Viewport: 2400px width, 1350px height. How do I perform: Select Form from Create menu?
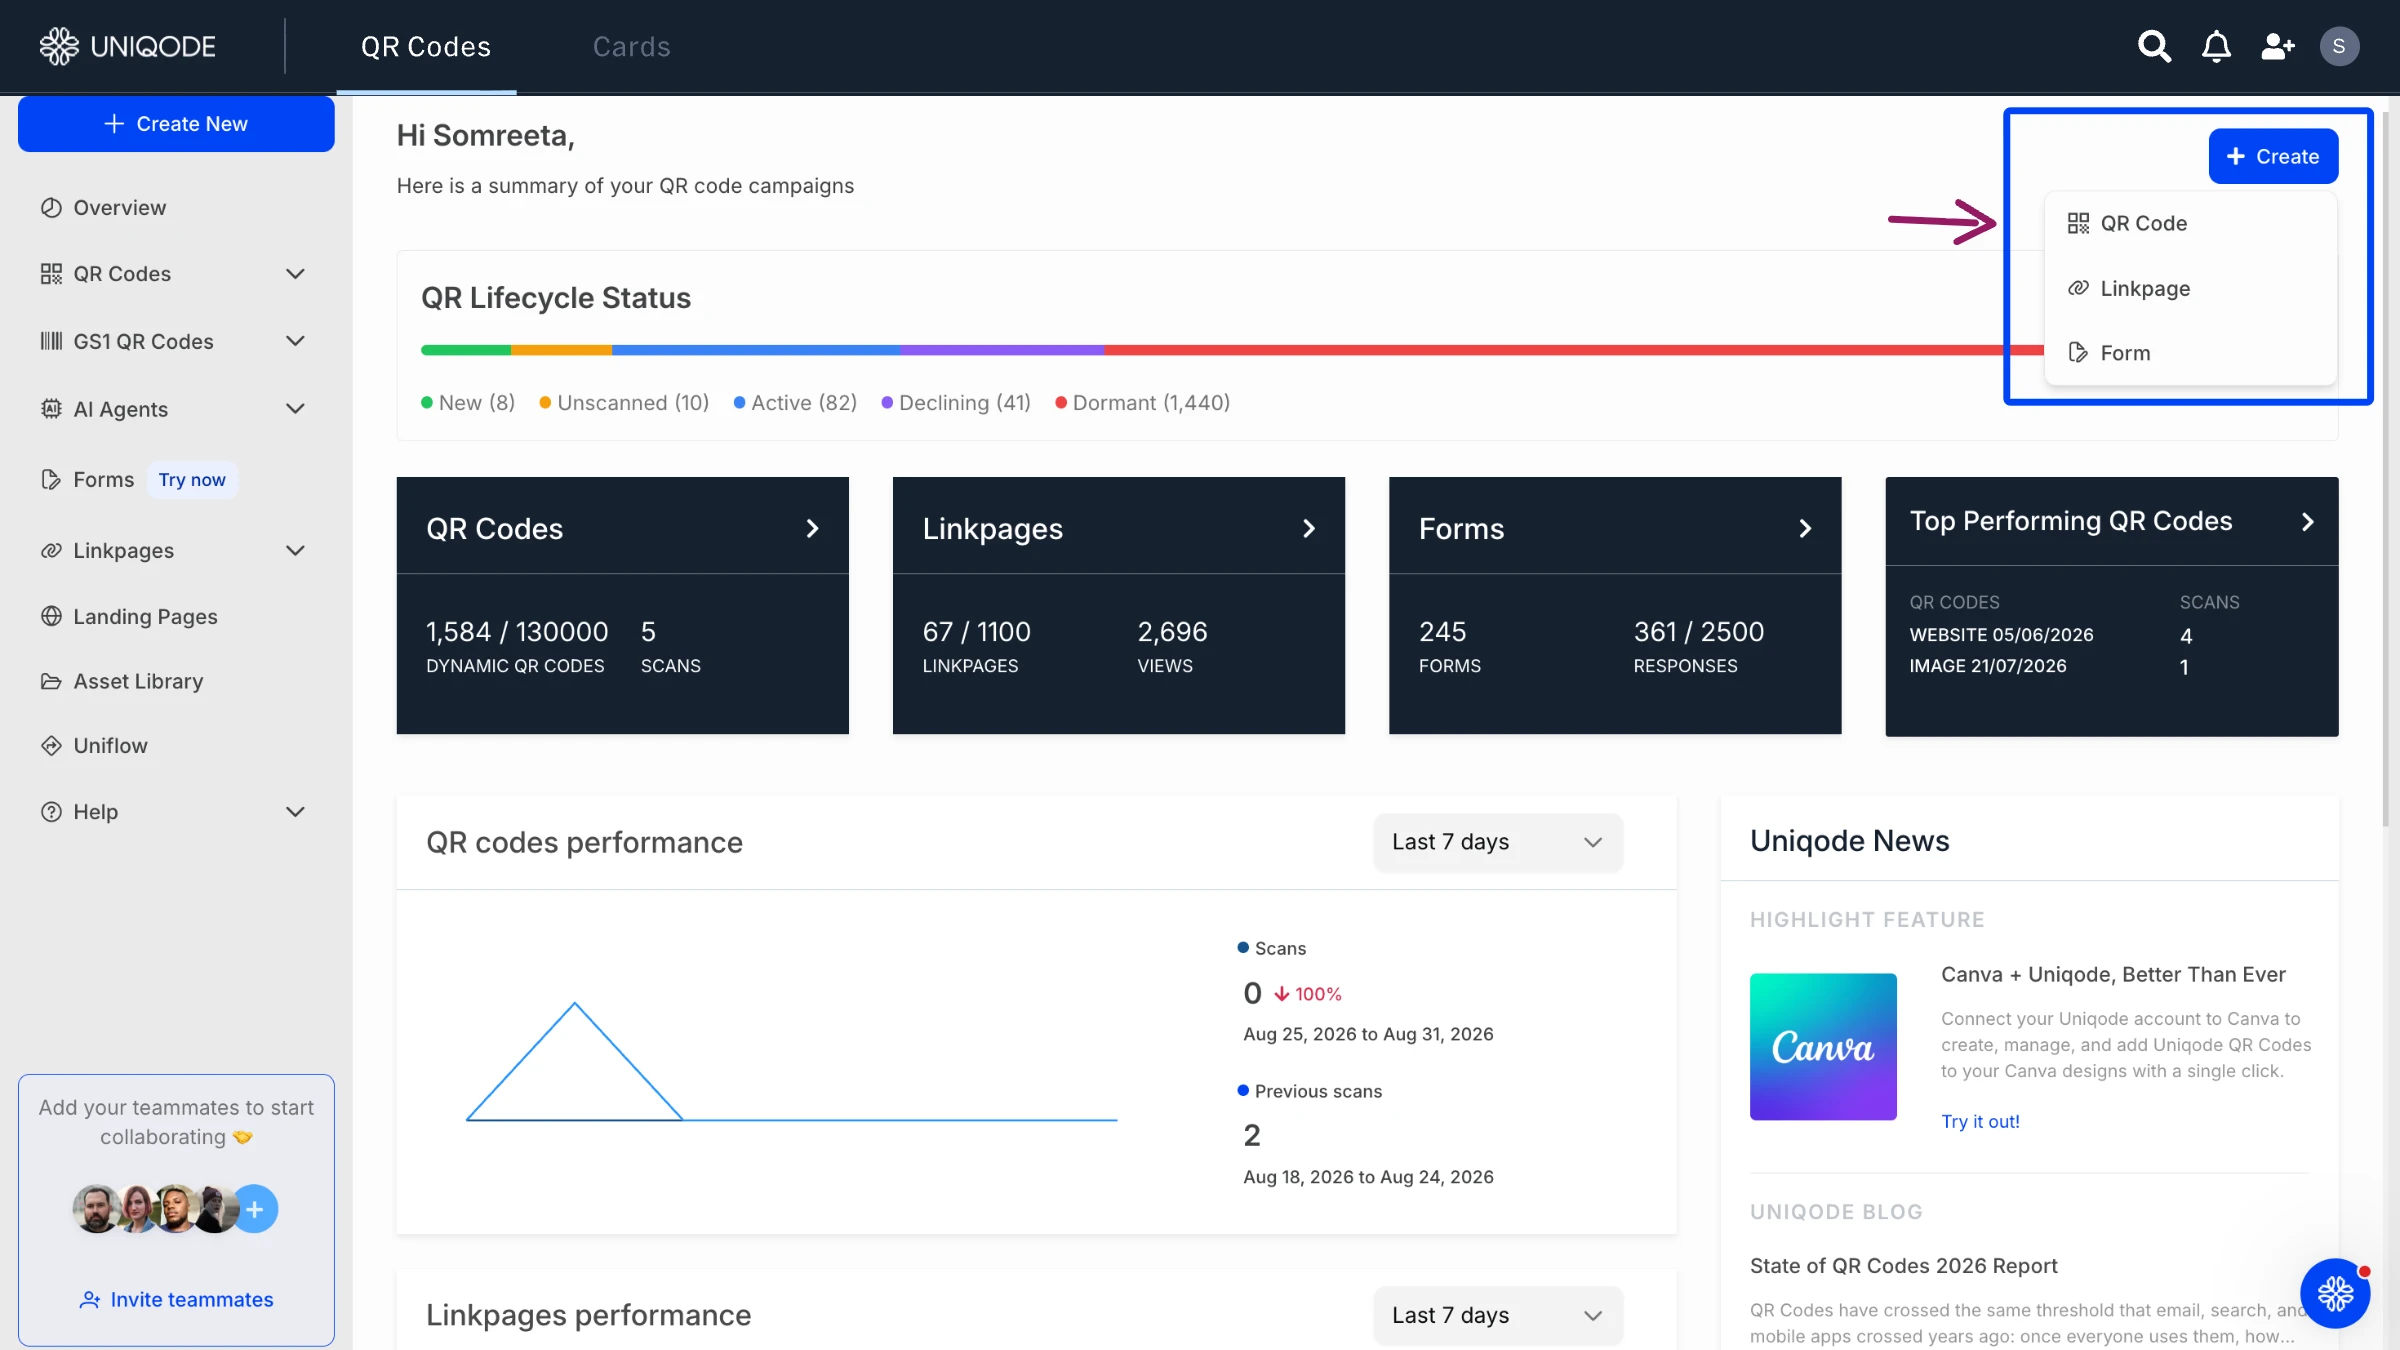[x=2190, y=353]
